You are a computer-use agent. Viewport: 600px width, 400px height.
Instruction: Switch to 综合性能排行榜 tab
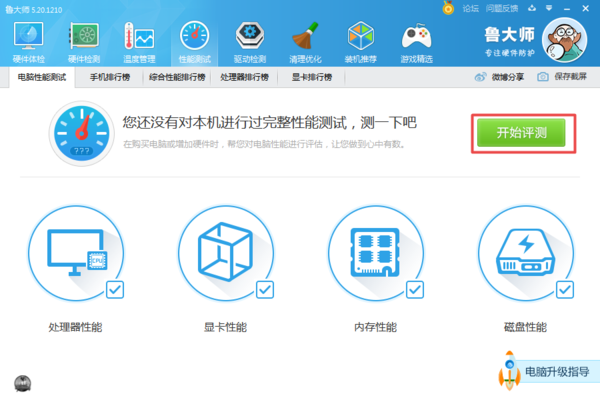pos(177,77)
